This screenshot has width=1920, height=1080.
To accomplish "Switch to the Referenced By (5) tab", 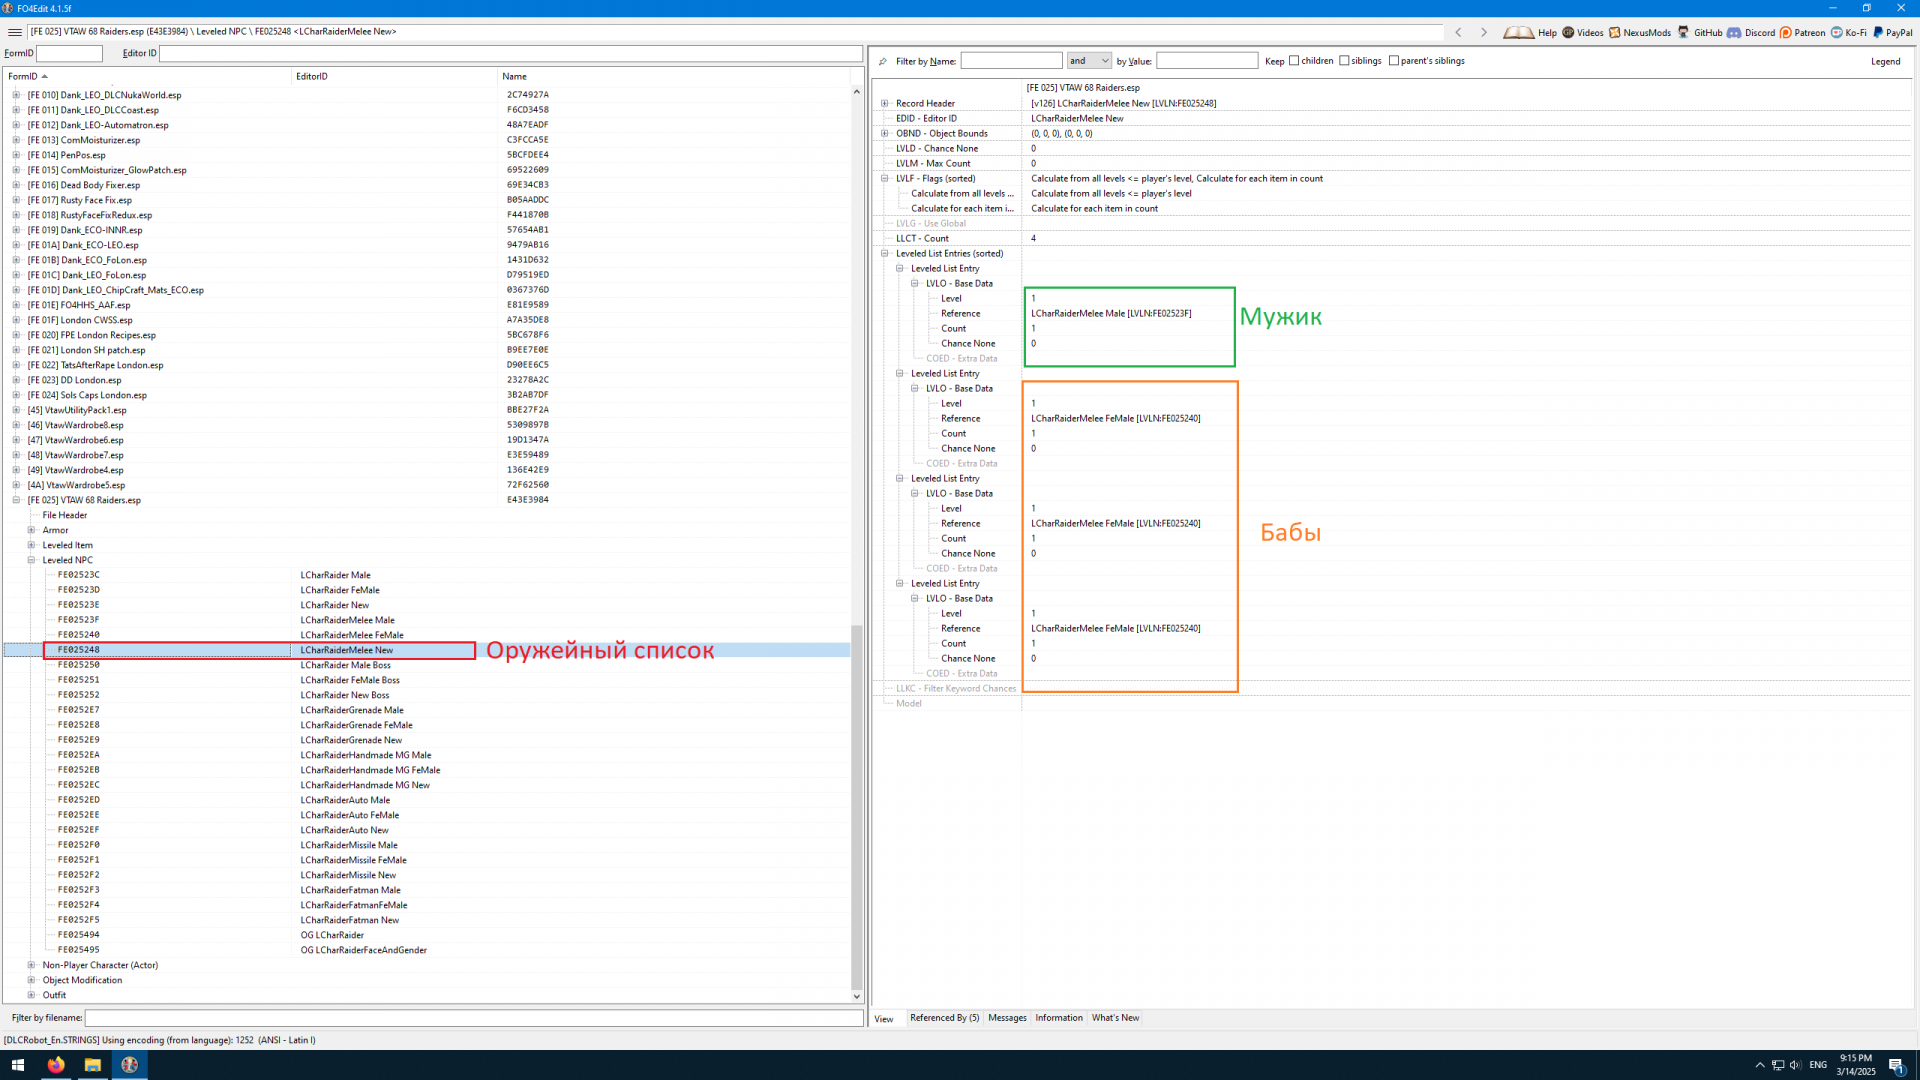I will 944,1018.
